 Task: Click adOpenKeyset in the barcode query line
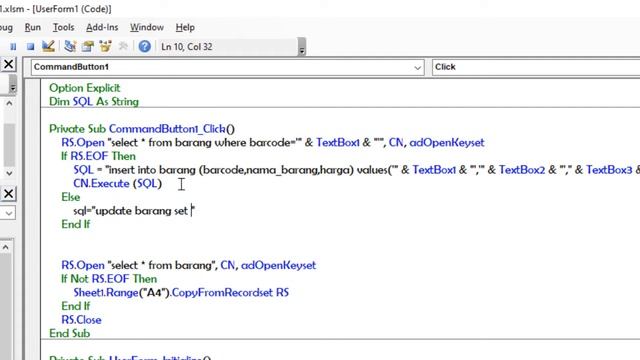click(x=447, y=142)
